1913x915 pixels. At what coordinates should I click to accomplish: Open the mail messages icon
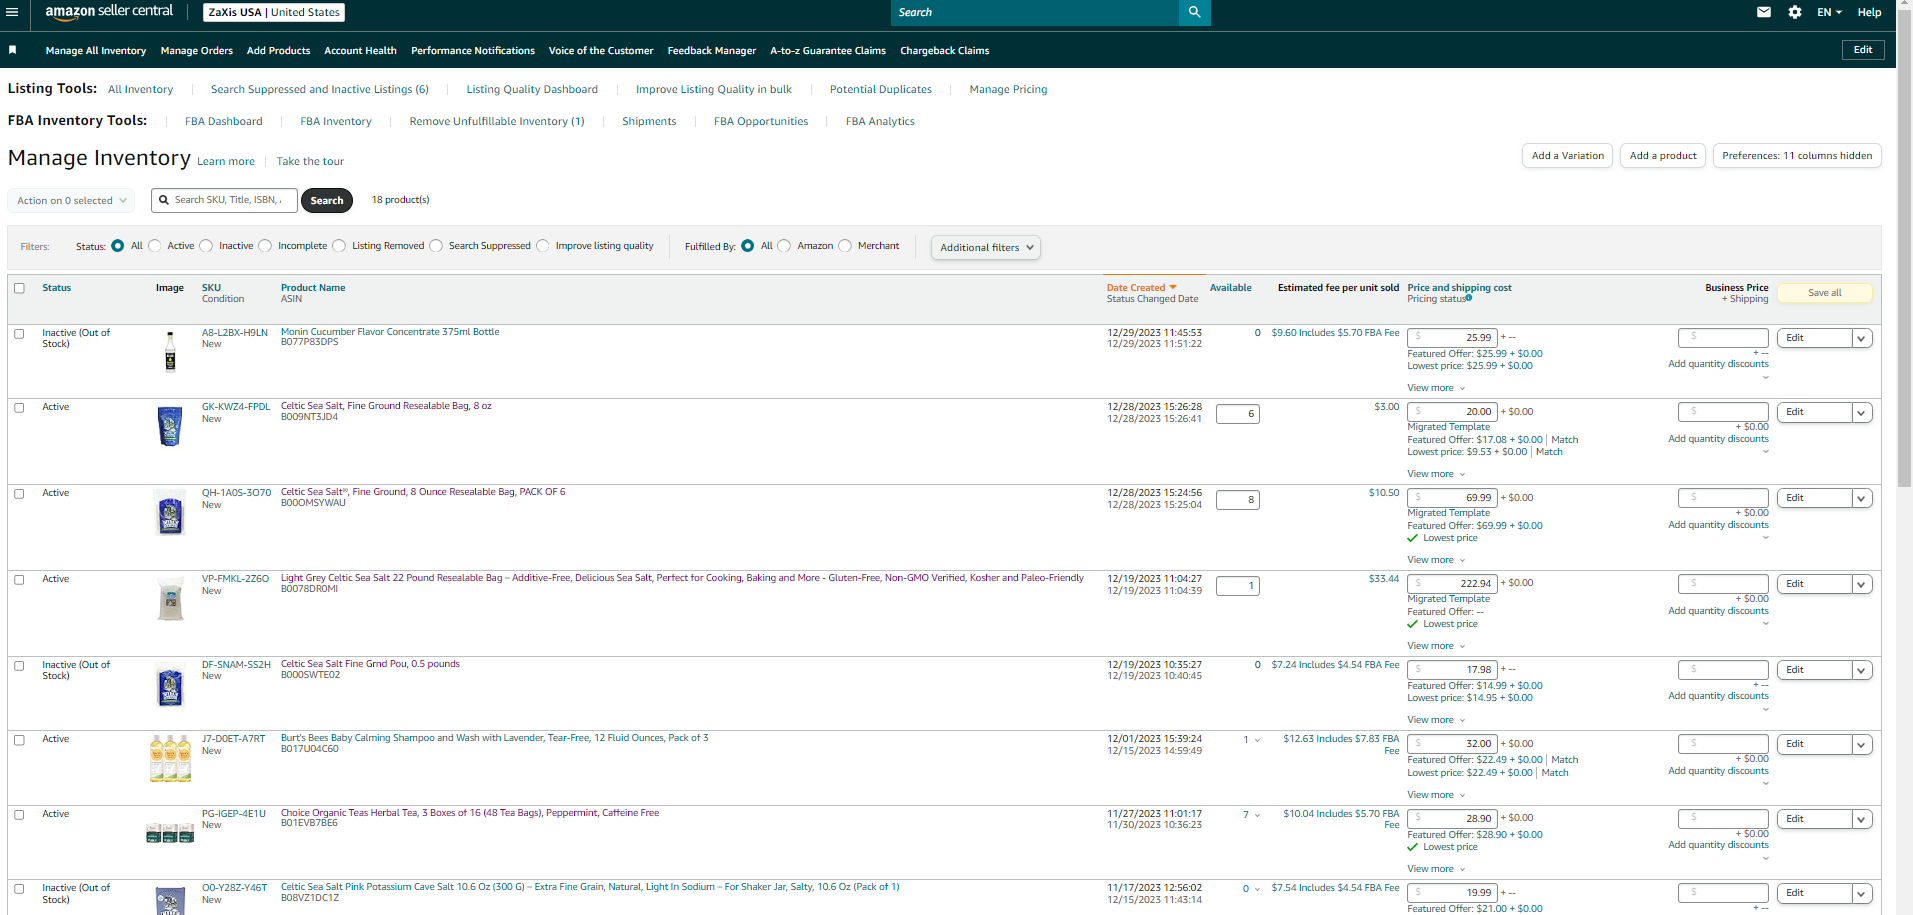click(1764, 12)
